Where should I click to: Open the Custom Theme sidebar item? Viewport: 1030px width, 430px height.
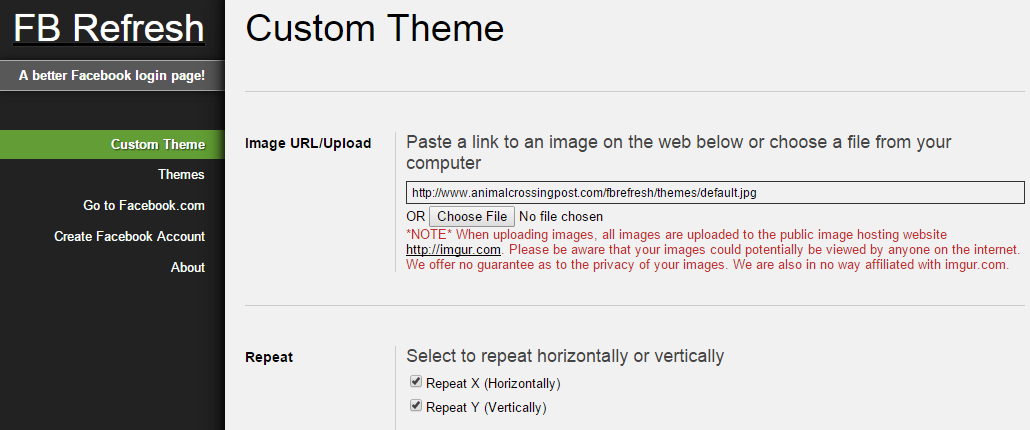[112, 144]
